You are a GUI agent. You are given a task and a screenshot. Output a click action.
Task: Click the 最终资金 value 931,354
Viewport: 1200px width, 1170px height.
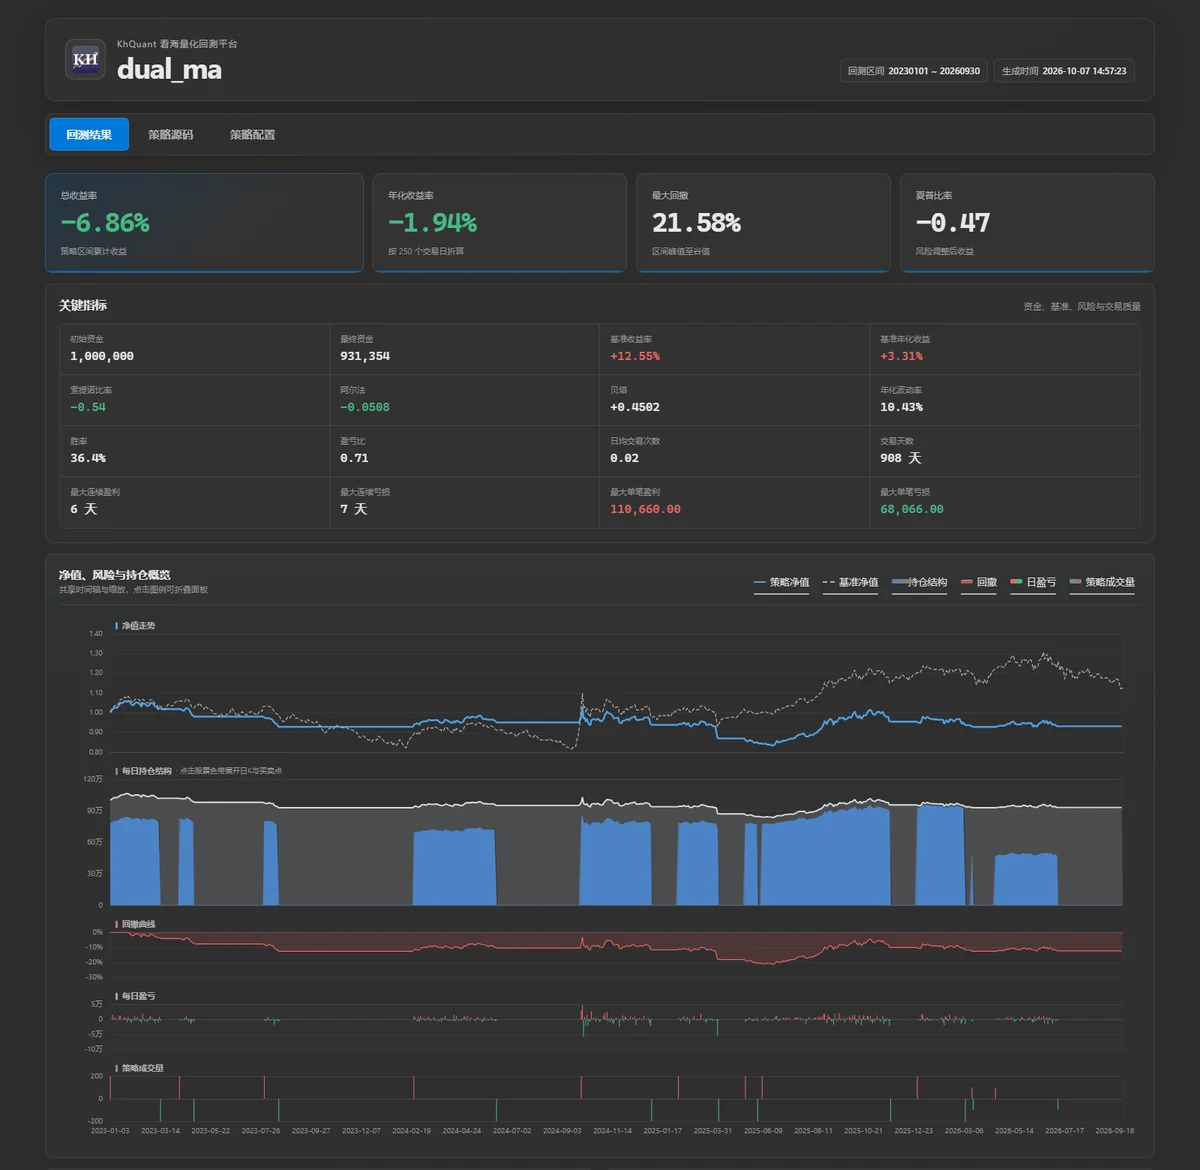point(365,356)
